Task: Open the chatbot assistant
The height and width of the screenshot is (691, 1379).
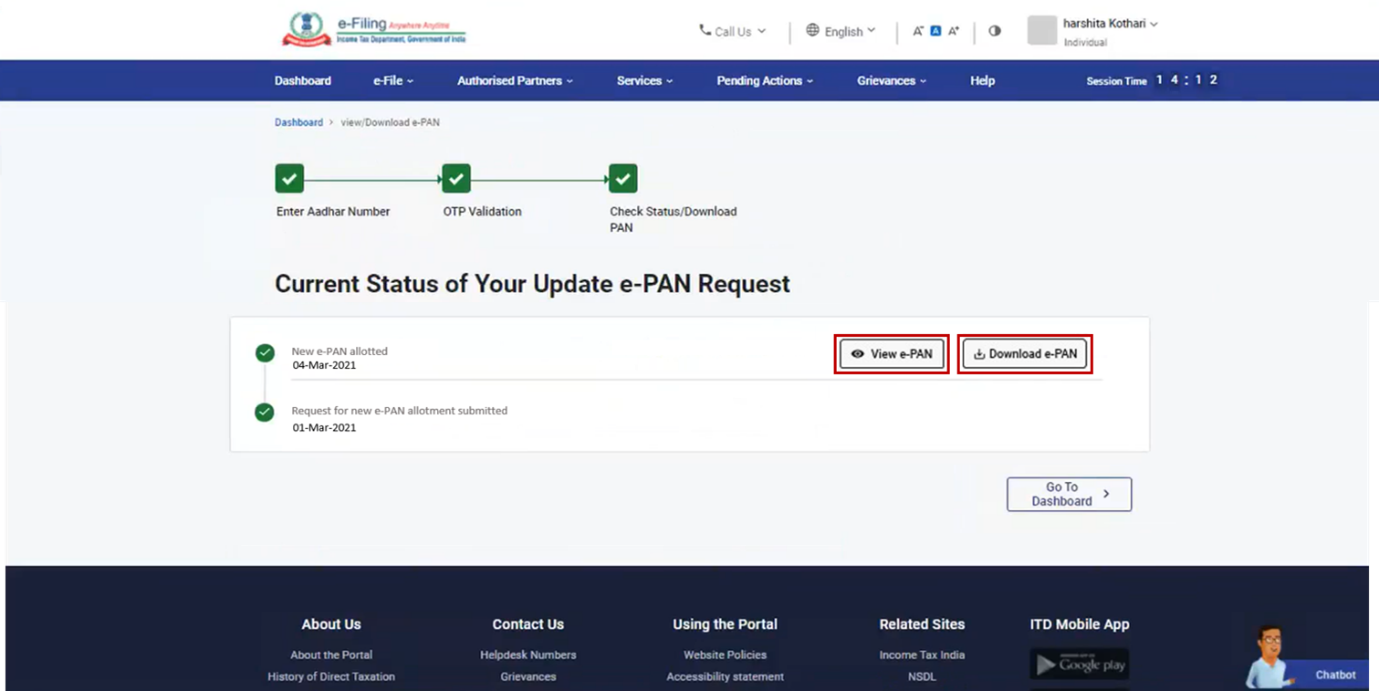Action: click(x=1334, y=675)
